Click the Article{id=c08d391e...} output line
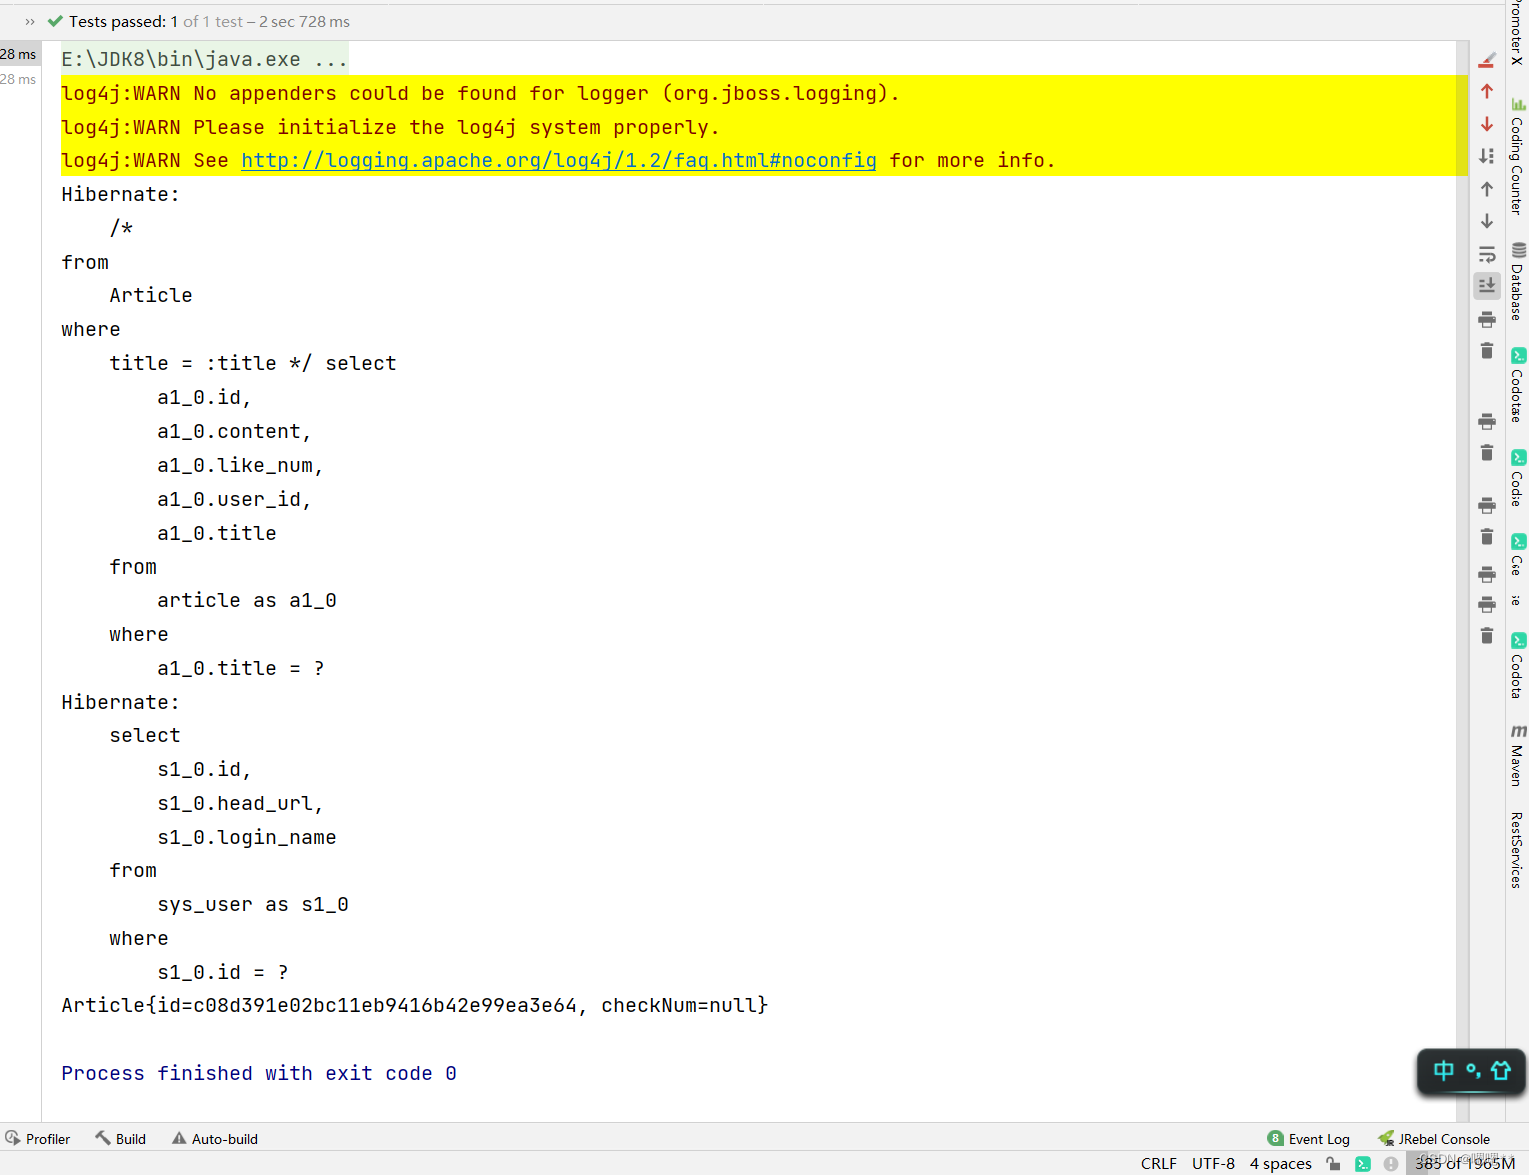1529x1175 pixels. click(414, 1006)
